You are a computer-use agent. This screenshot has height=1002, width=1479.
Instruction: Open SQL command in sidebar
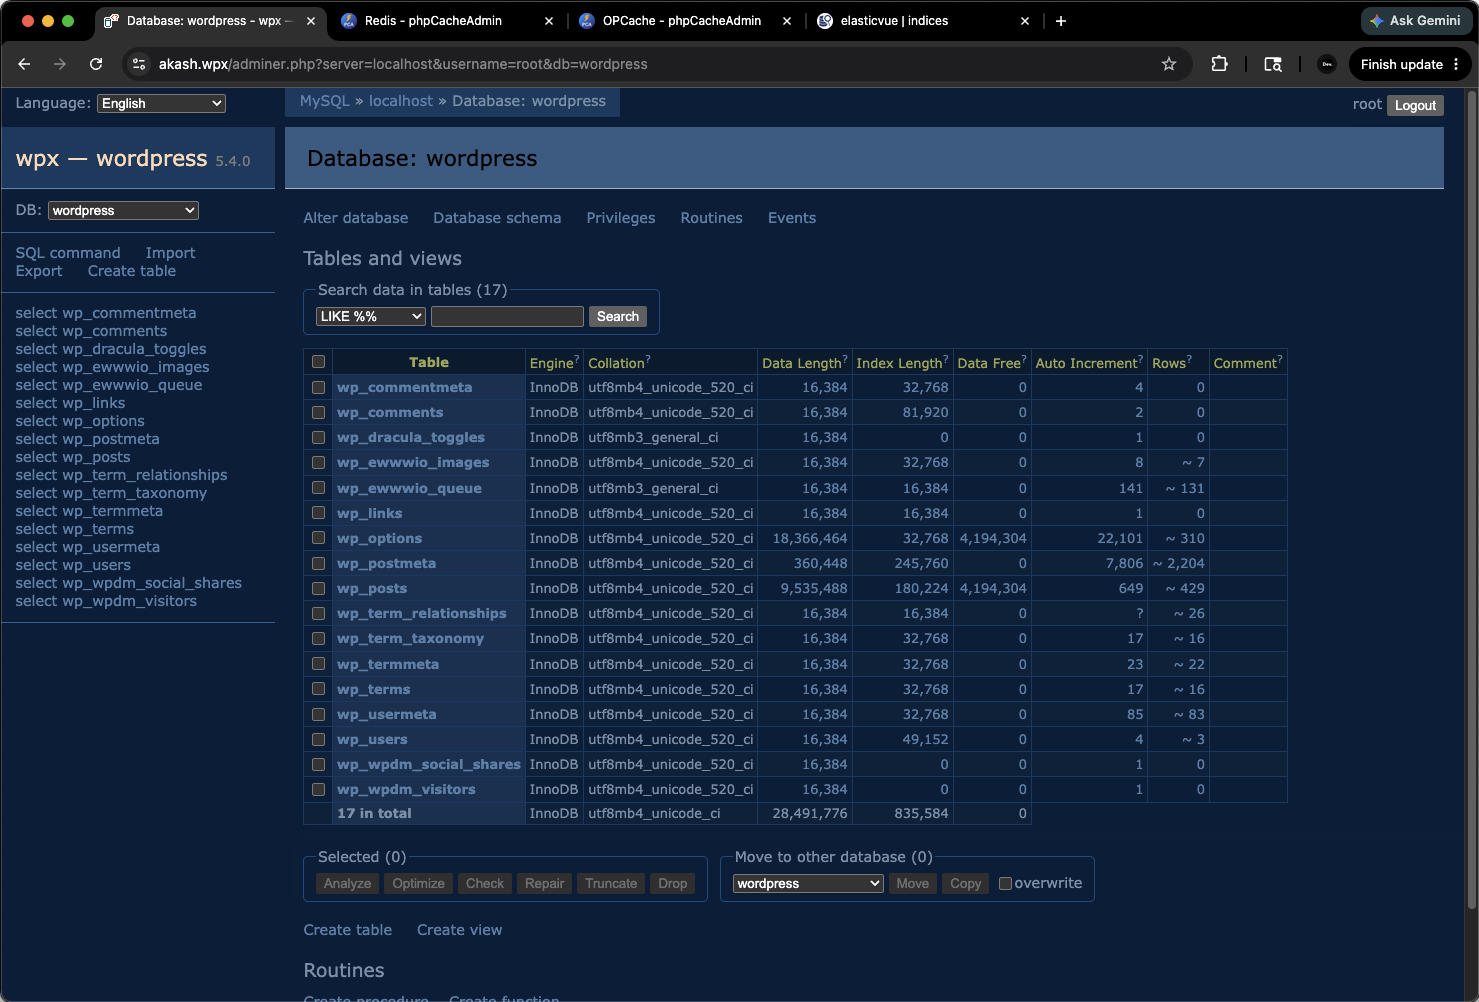coord(68,253)
